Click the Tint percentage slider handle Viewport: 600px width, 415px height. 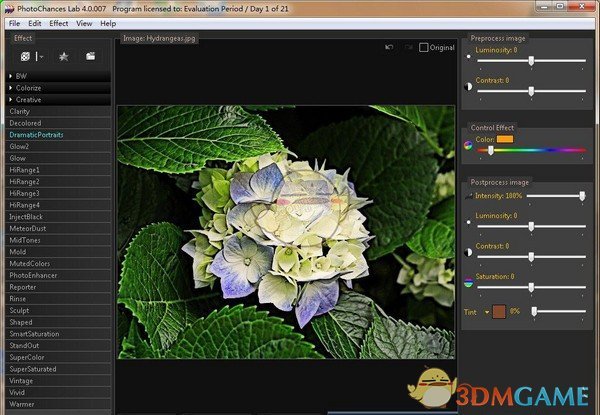(534, 312)
